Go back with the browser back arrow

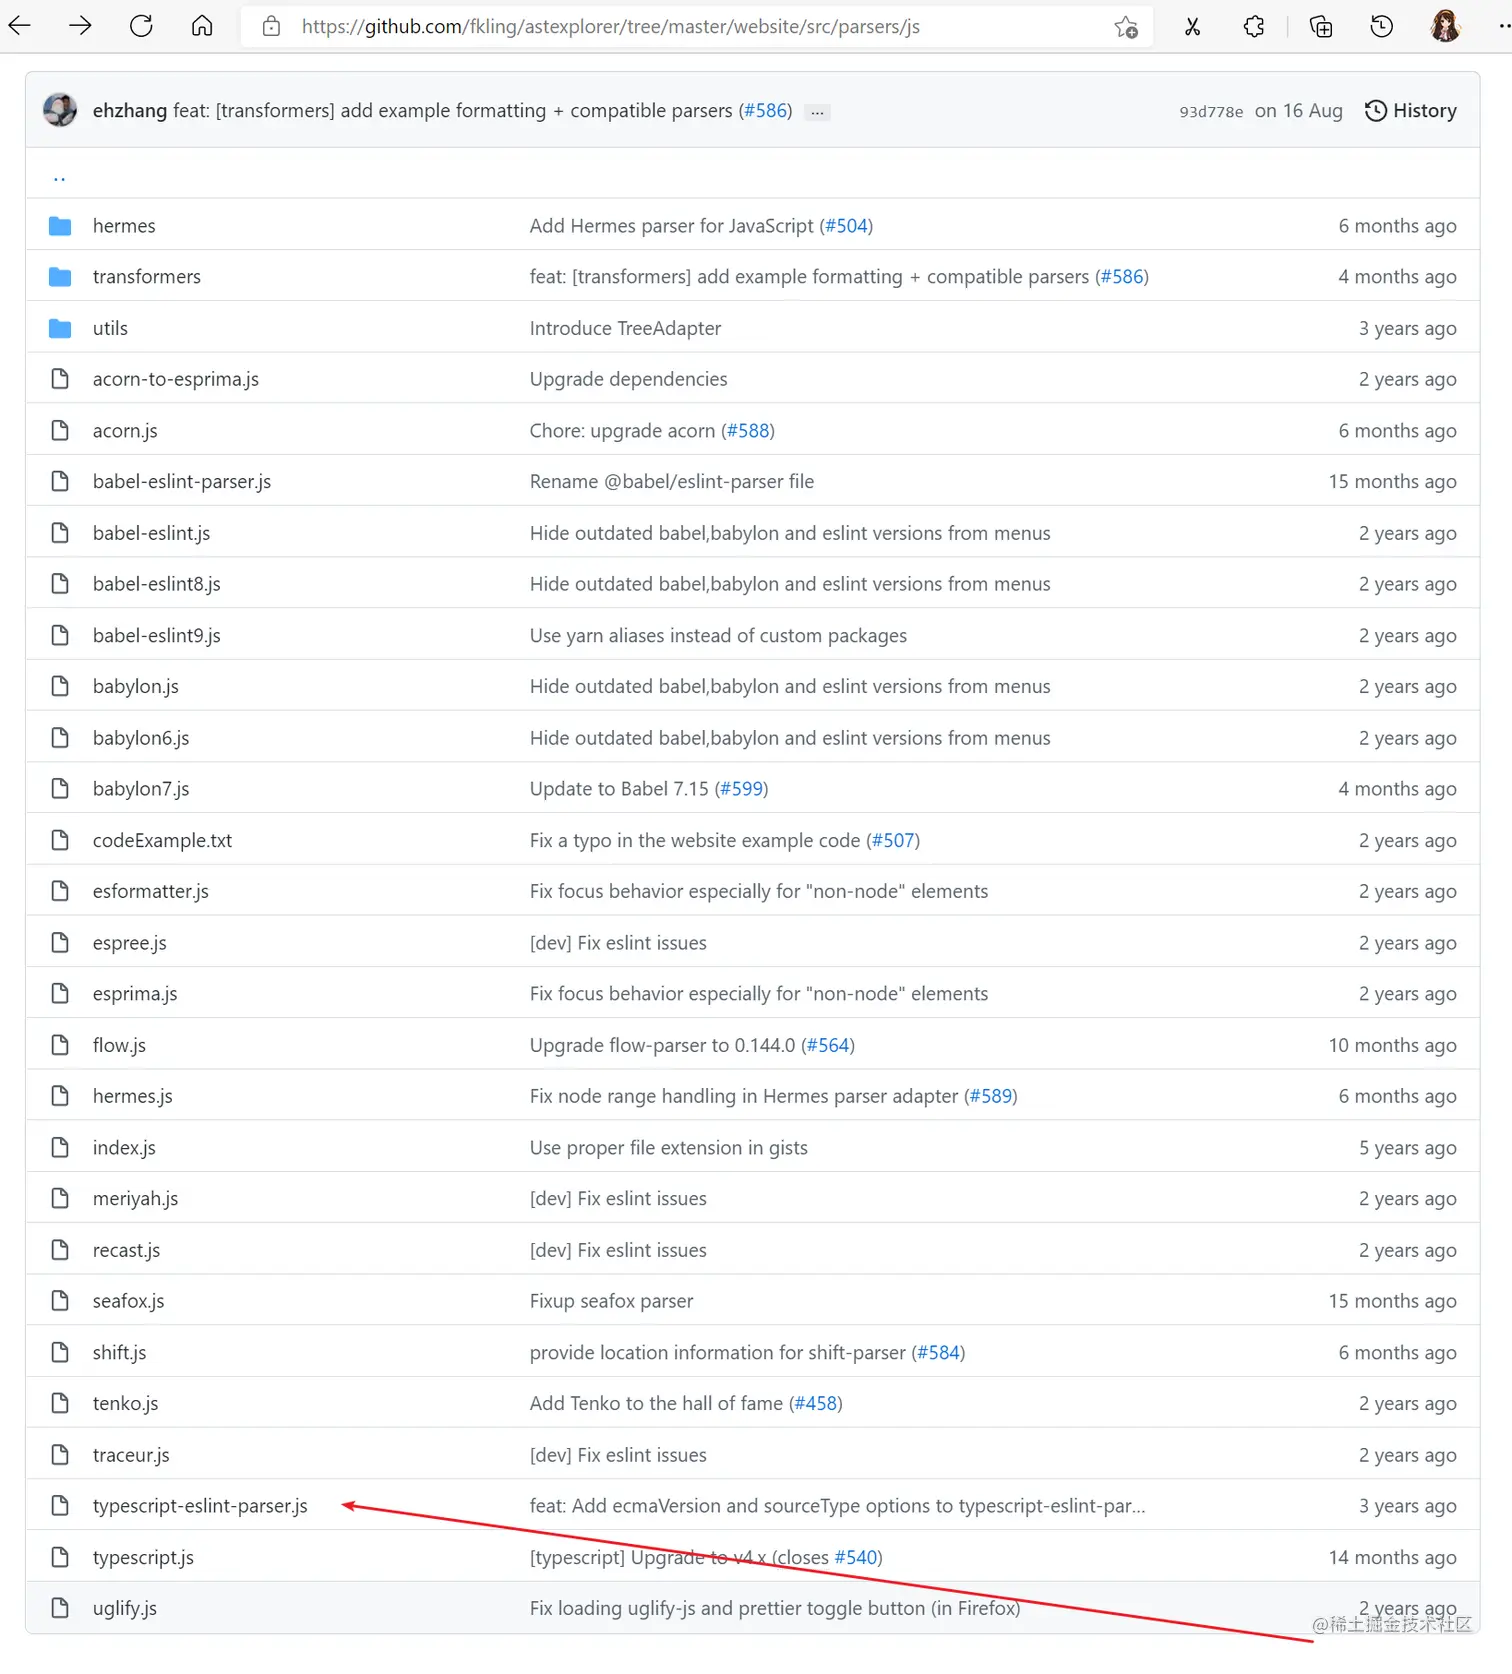click(x=20, y=26)
